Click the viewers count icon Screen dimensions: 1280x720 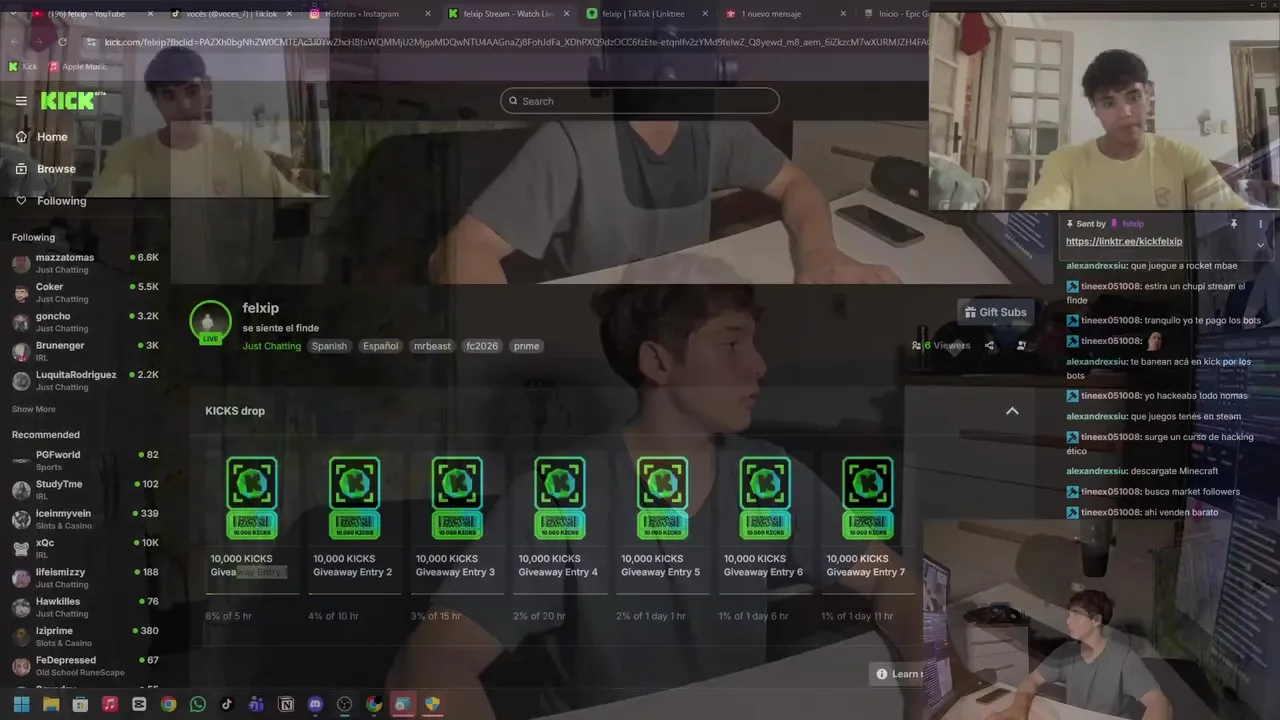click(916, 346)
